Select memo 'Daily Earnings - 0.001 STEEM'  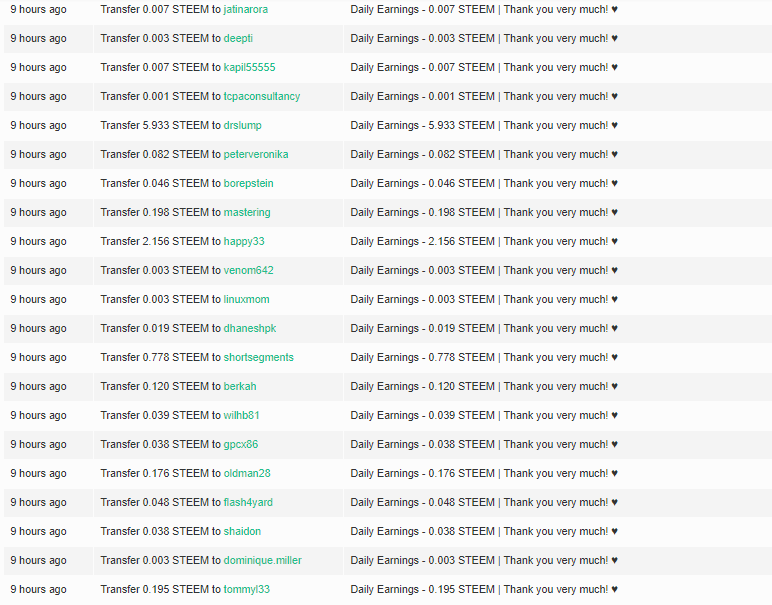422,96
